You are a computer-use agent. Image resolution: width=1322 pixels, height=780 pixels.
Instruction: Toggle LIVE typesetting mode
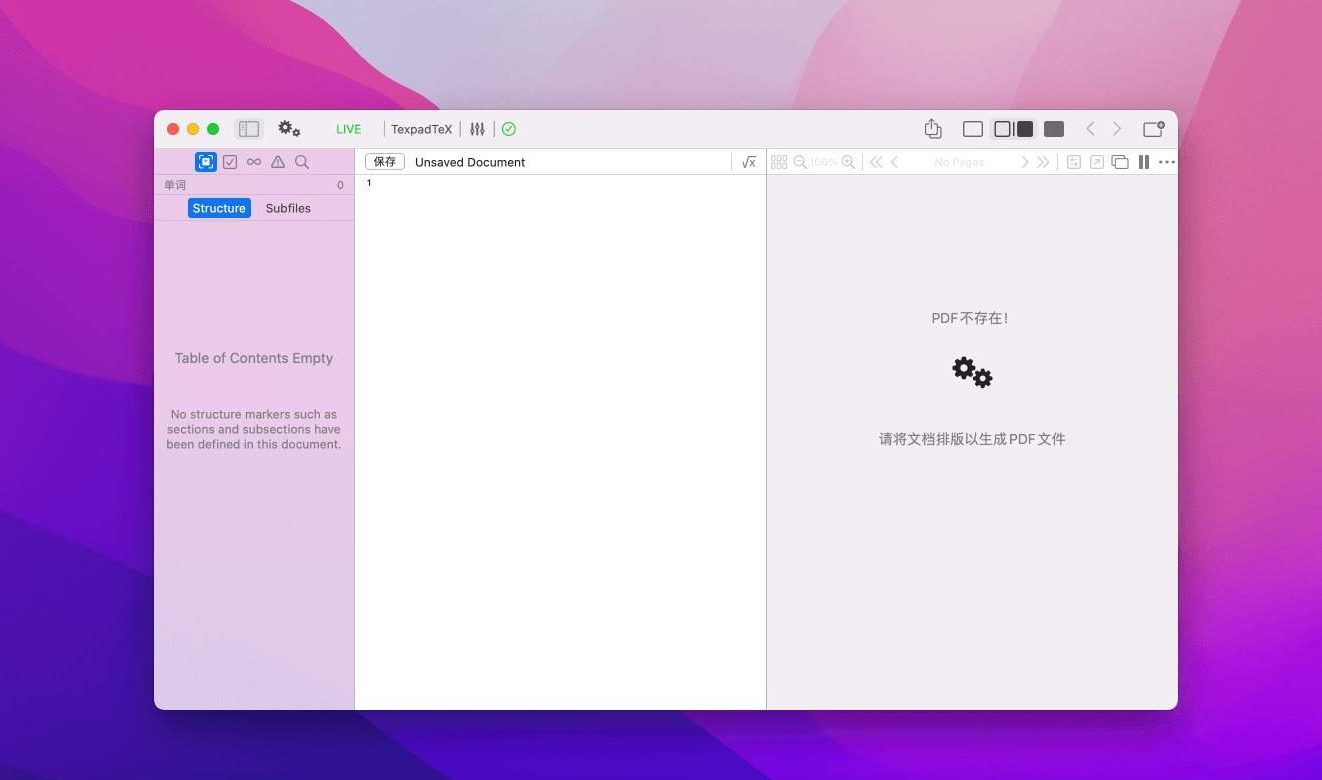[x=348, y=129]
